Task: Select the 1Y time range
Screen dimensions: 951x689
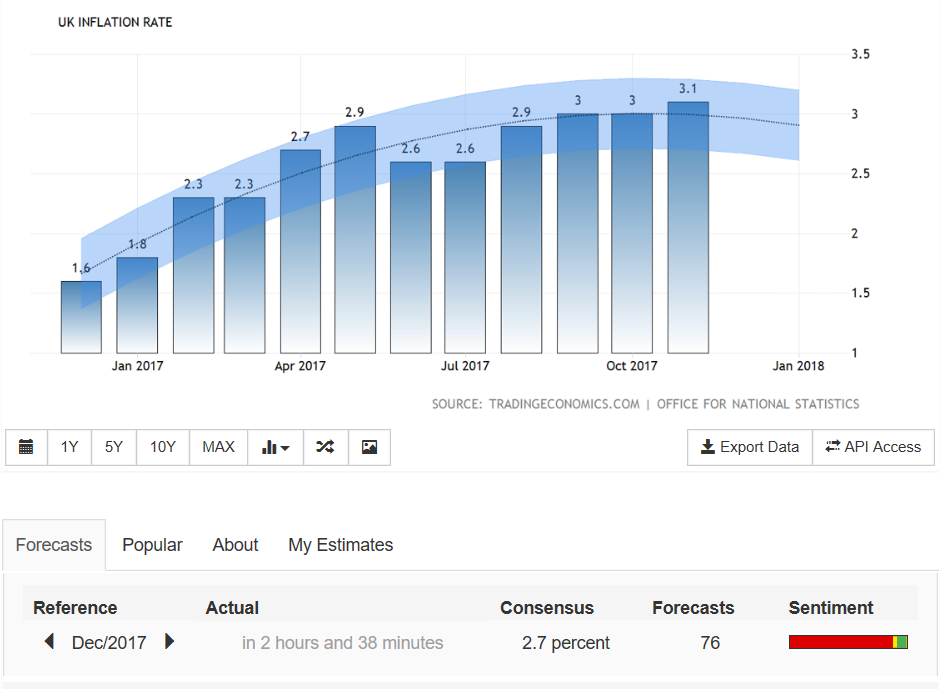Action: [x=70, y=448]
